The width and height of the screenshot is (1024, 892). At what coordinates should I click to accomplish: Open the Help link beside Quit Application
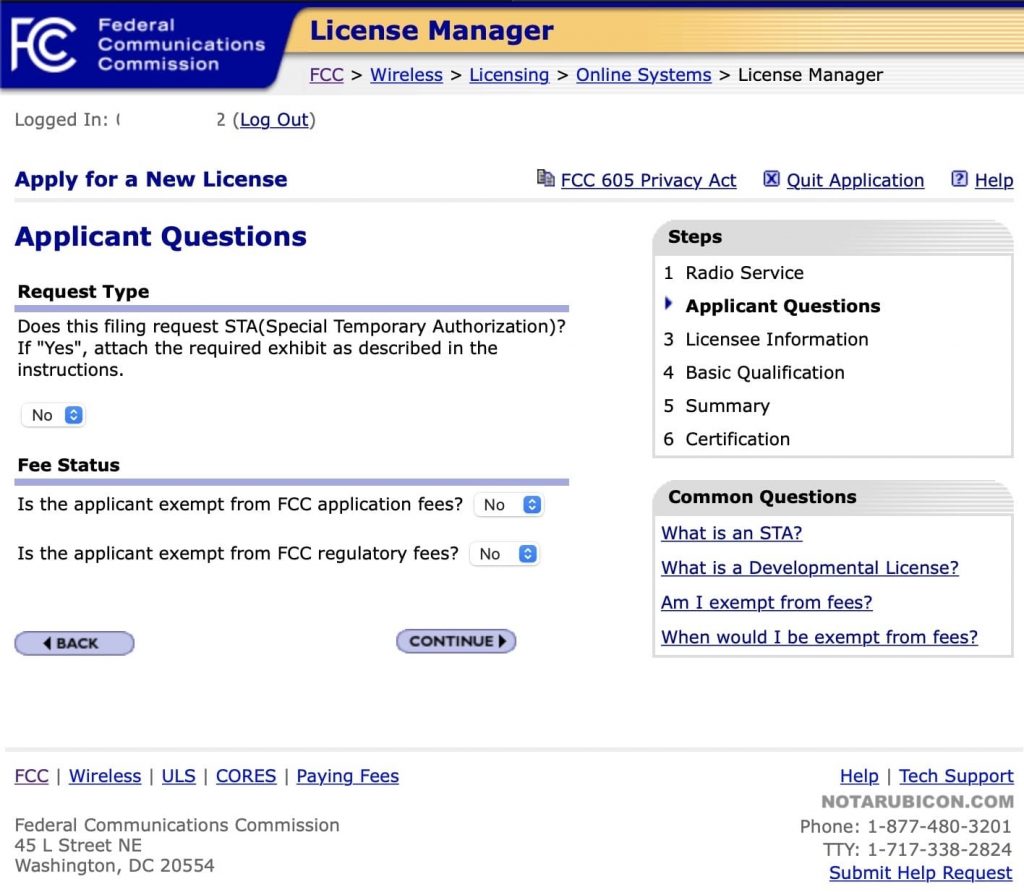coord(994,180)
